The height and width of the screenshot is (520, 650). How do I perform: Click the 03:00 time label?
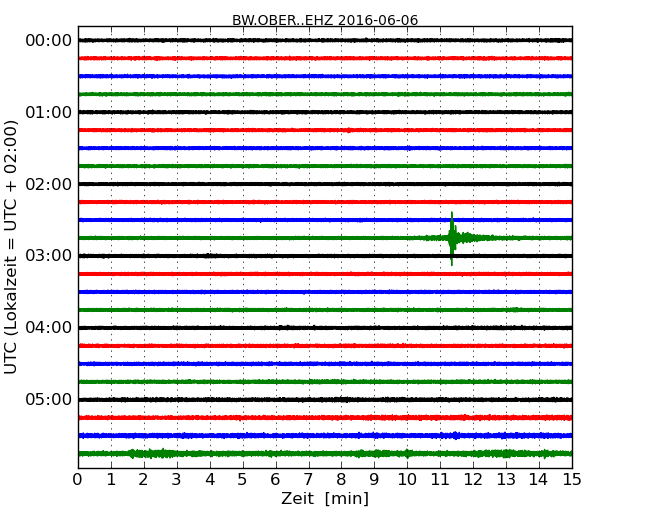49,255
